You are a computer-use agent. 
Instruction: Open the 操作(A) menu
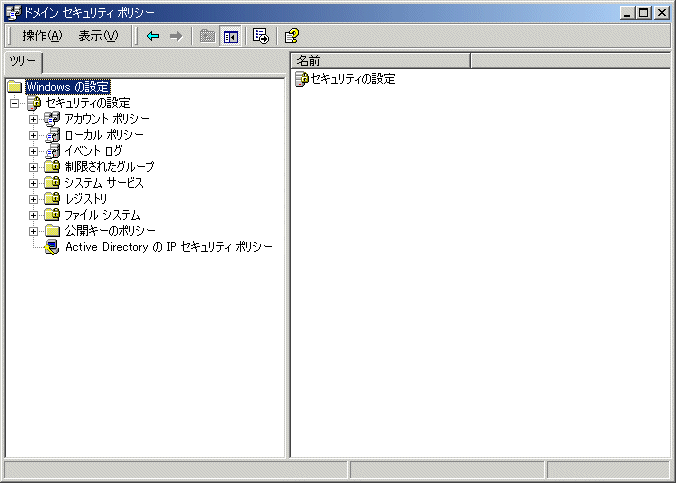click(x=42, y=36)
